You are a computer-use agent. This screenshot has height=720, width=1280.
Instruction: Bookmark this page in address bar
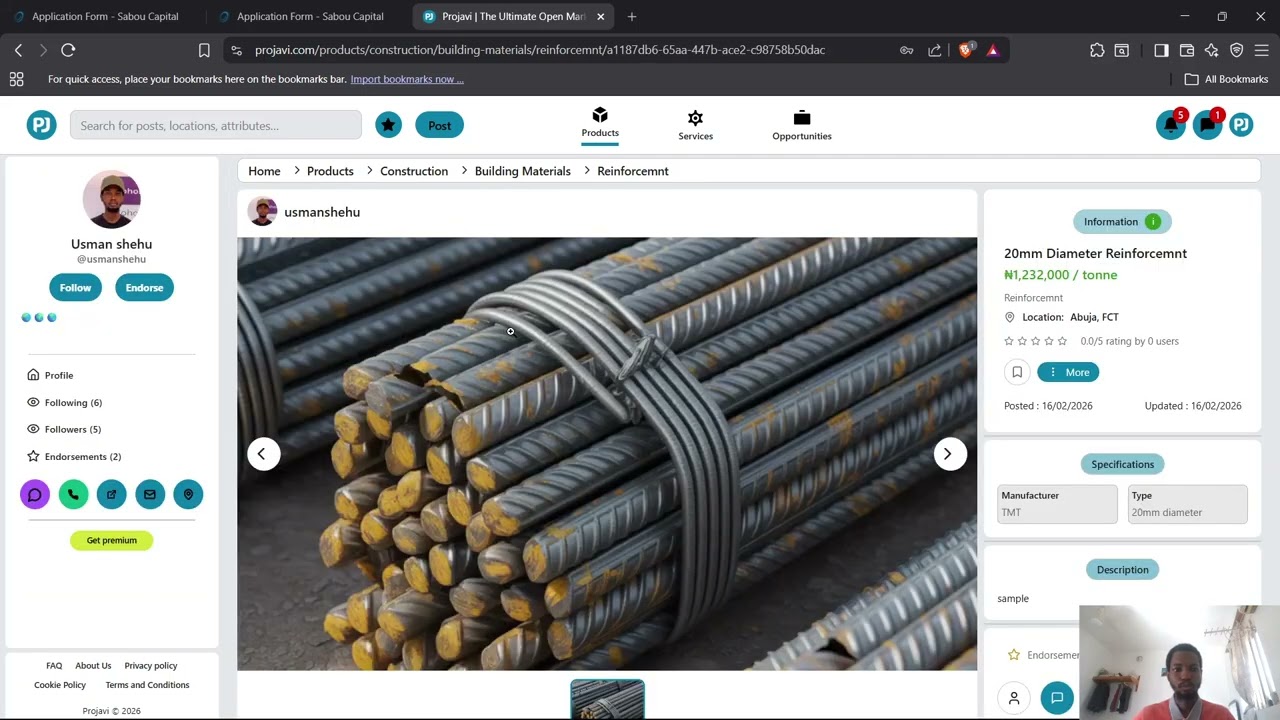click(x=204, y=50)
